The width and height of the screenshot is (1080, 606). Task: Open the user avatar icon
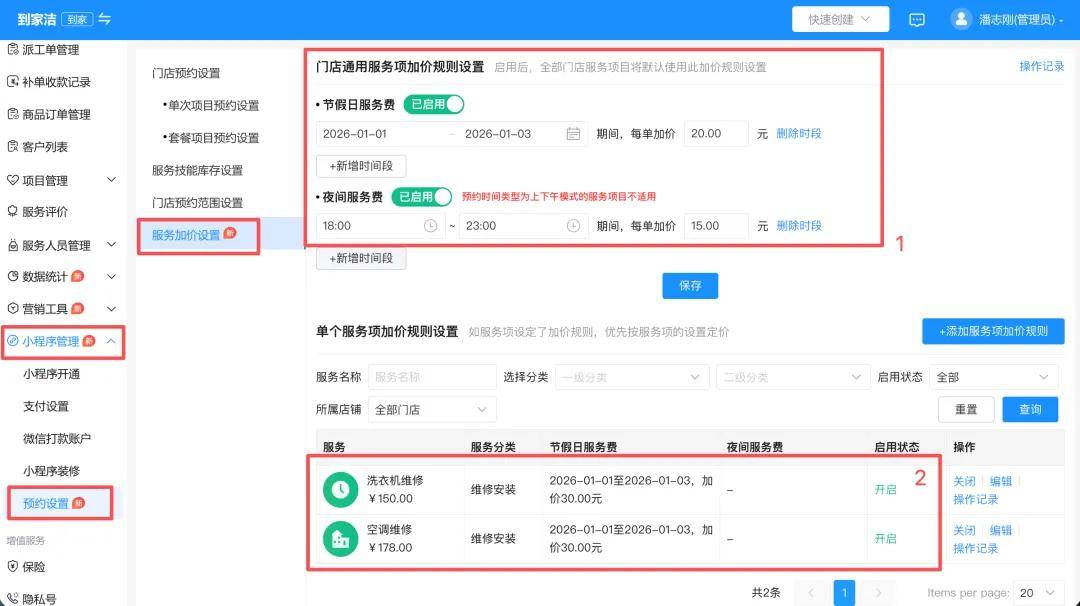pos(961,20)
